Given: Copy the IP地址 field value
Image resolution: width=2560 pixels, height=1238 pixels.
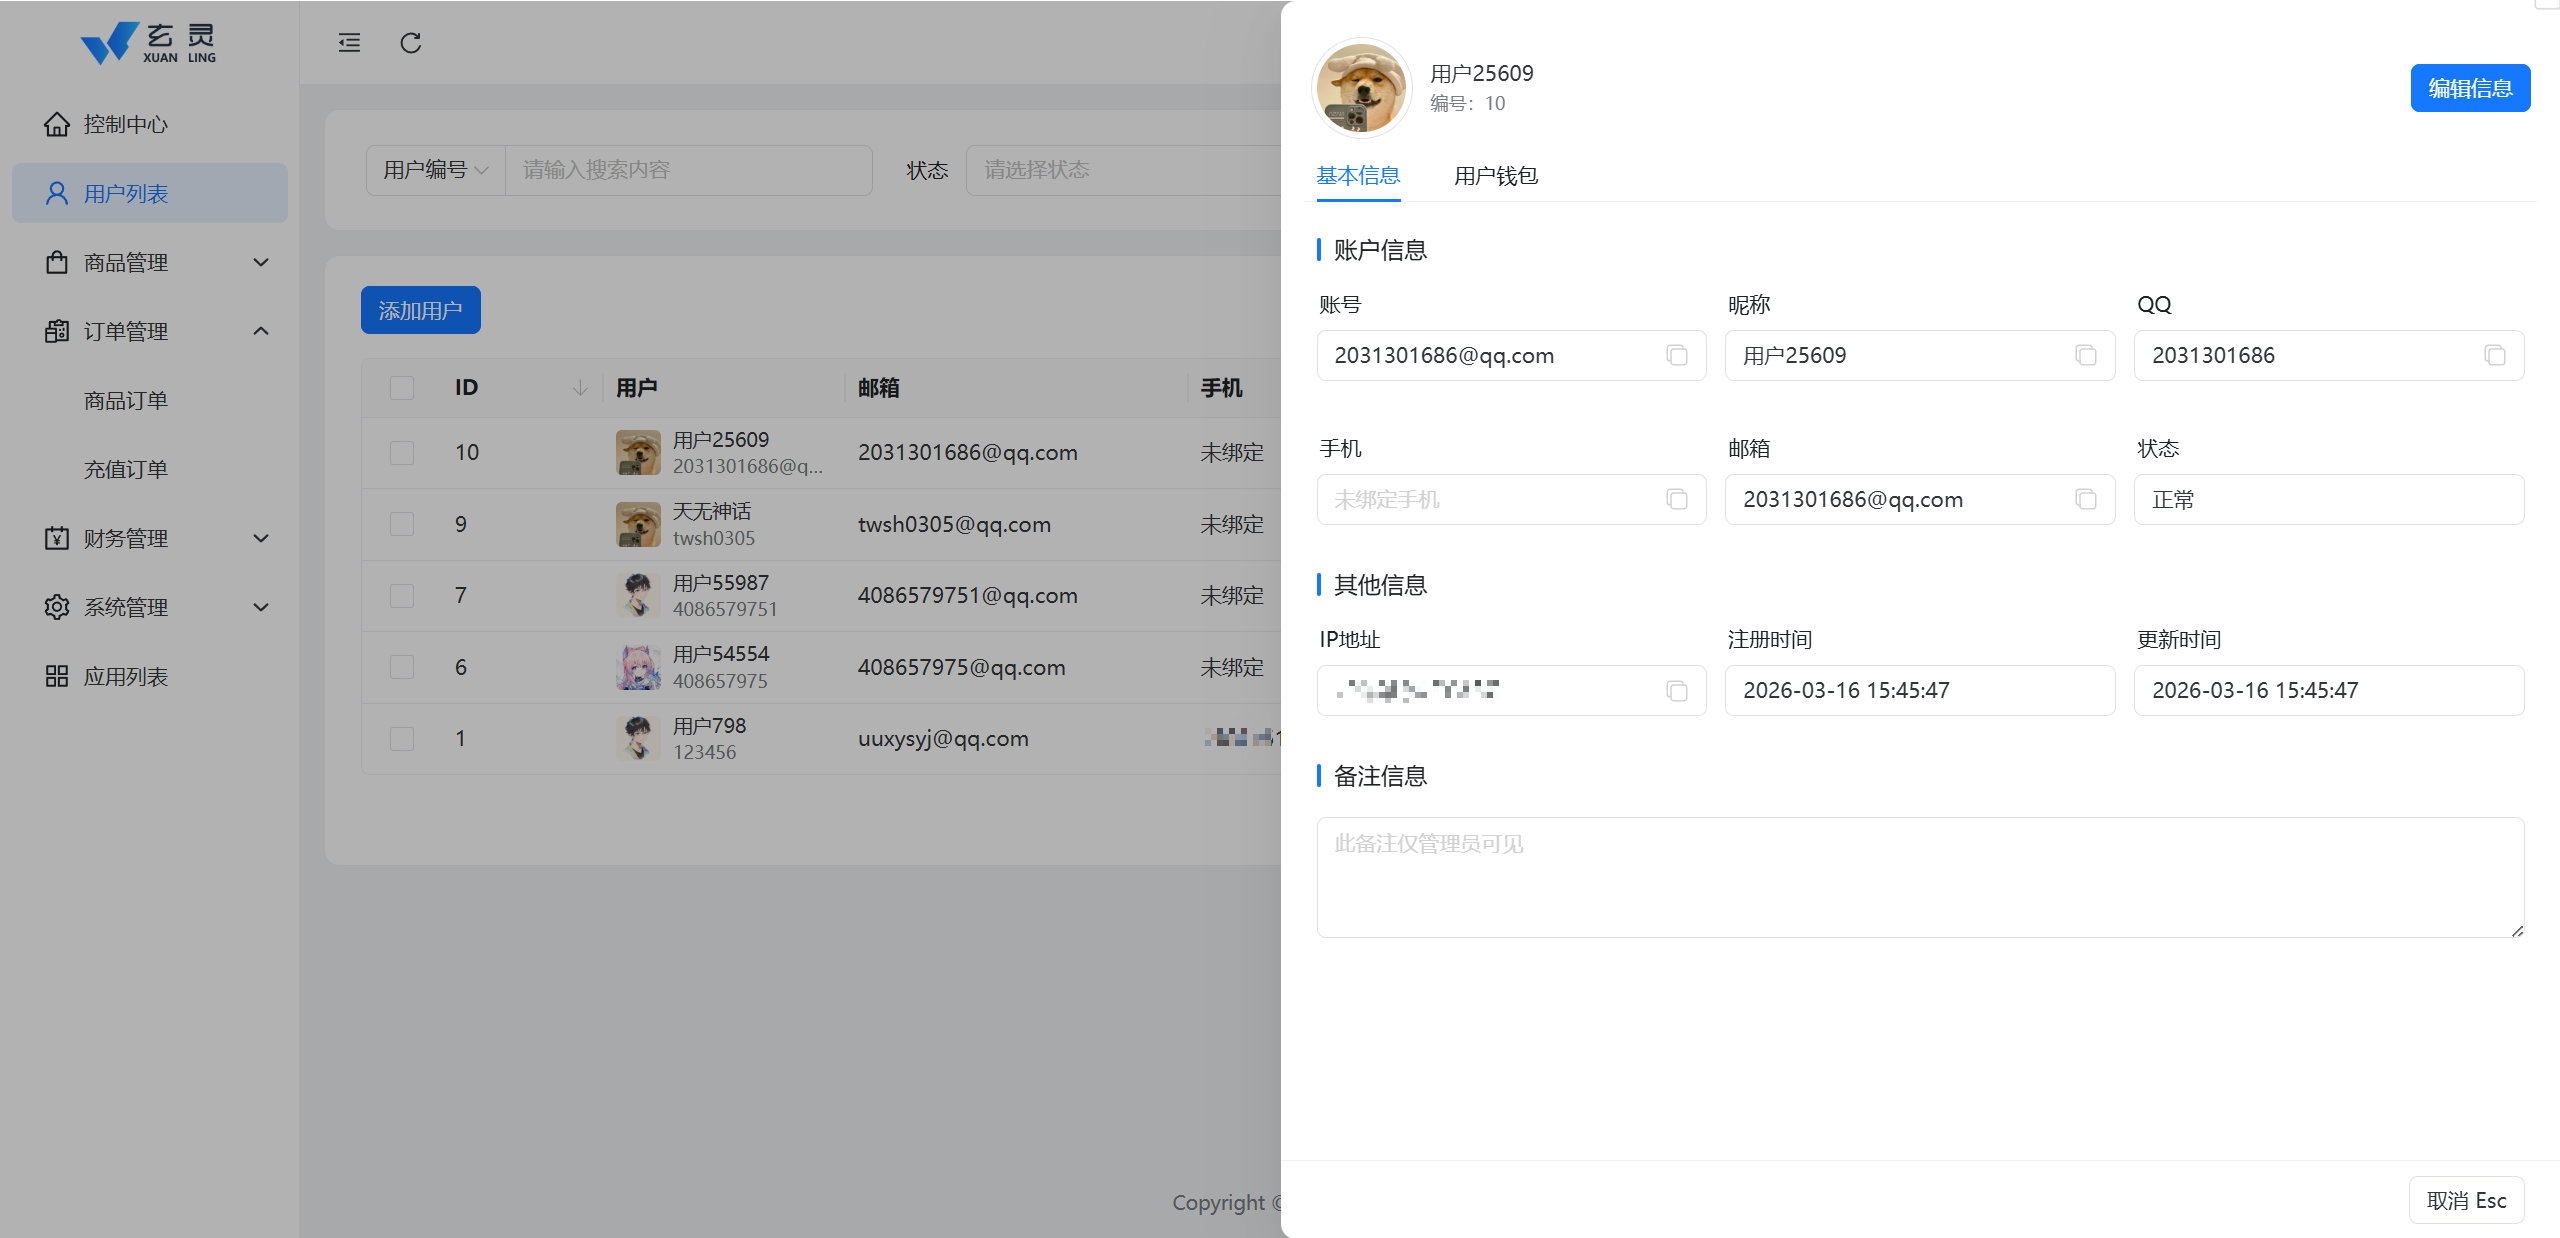Looking at the screenshot, I should point(1677,691).
